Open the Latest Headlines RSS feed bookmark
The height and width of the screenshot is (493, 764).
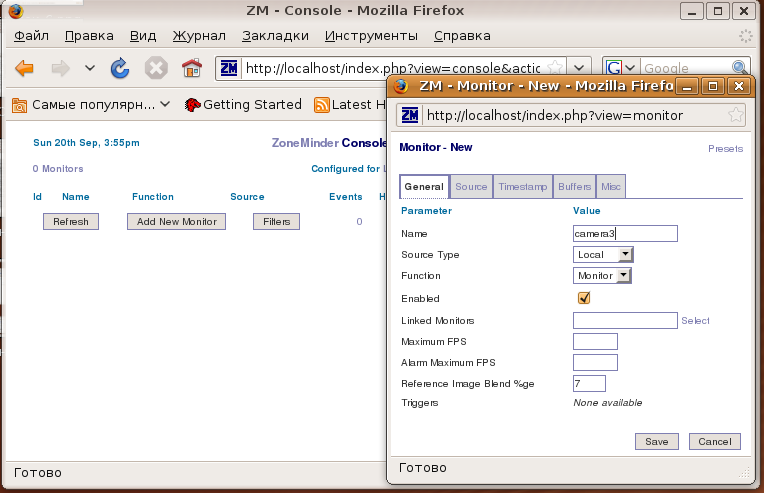click(x=350, y=104)
